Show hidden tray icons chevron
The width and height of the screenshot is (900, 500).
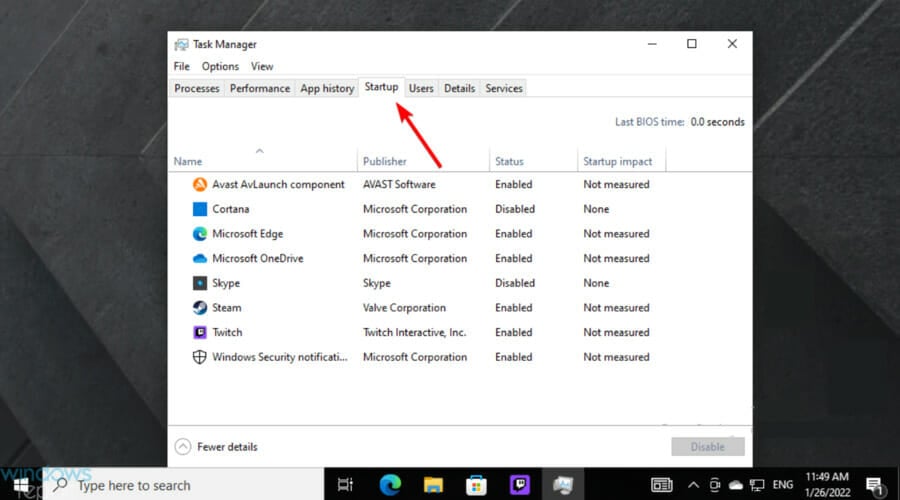(x=693, y=486)
